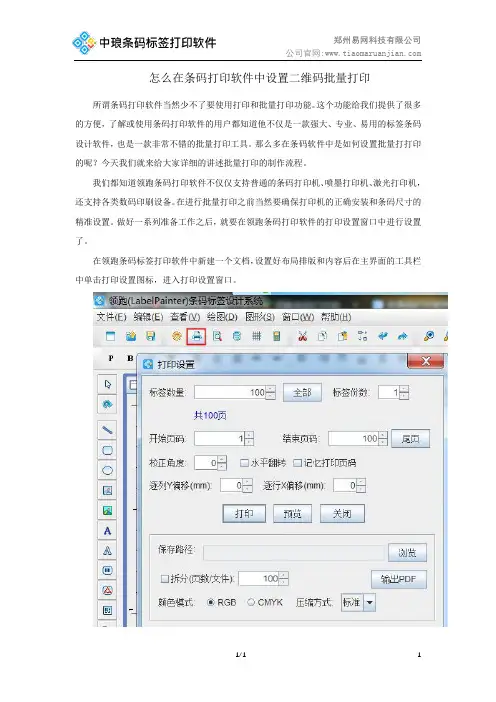Select the CMYK color mode radio button

coord(251,603)
